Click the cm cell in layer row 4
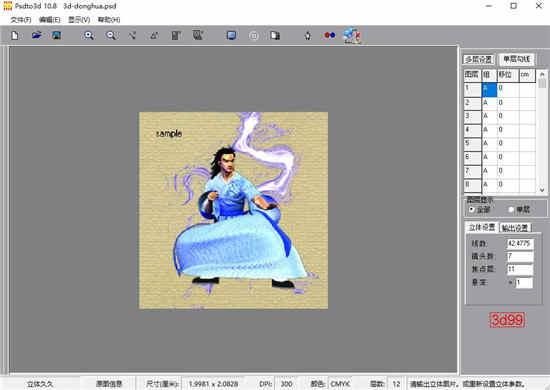Screen dimensions: 550x390 (527, 130)
